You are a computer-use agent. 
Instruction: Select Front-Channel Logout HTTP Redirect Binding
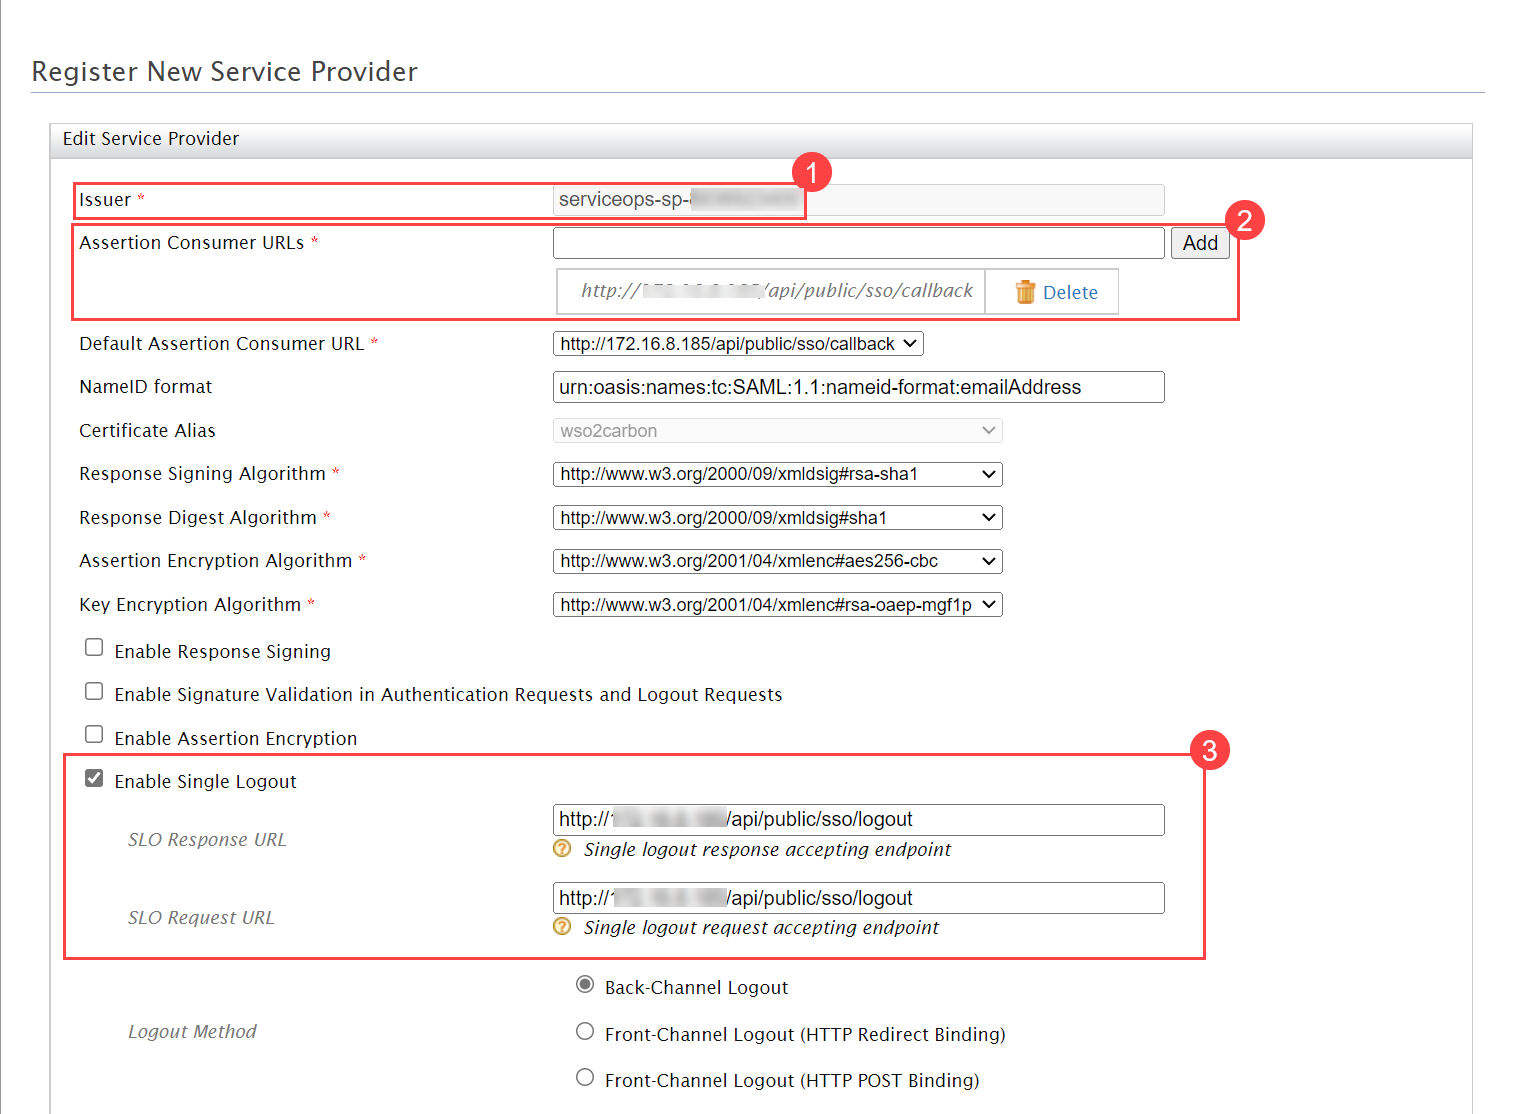(585, 1031)
